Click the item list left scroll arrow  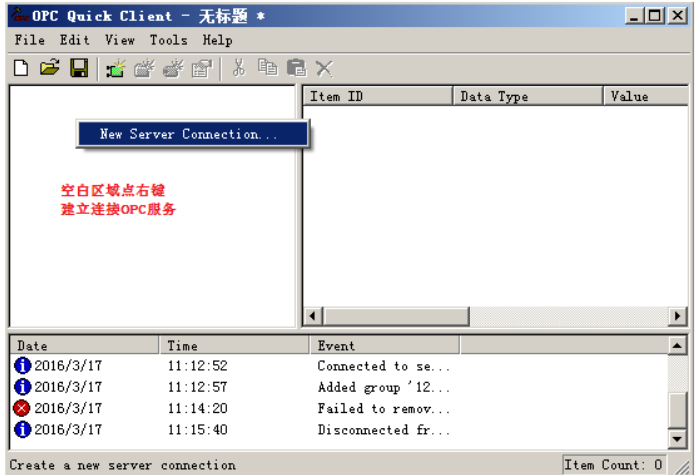pos(313,316)
